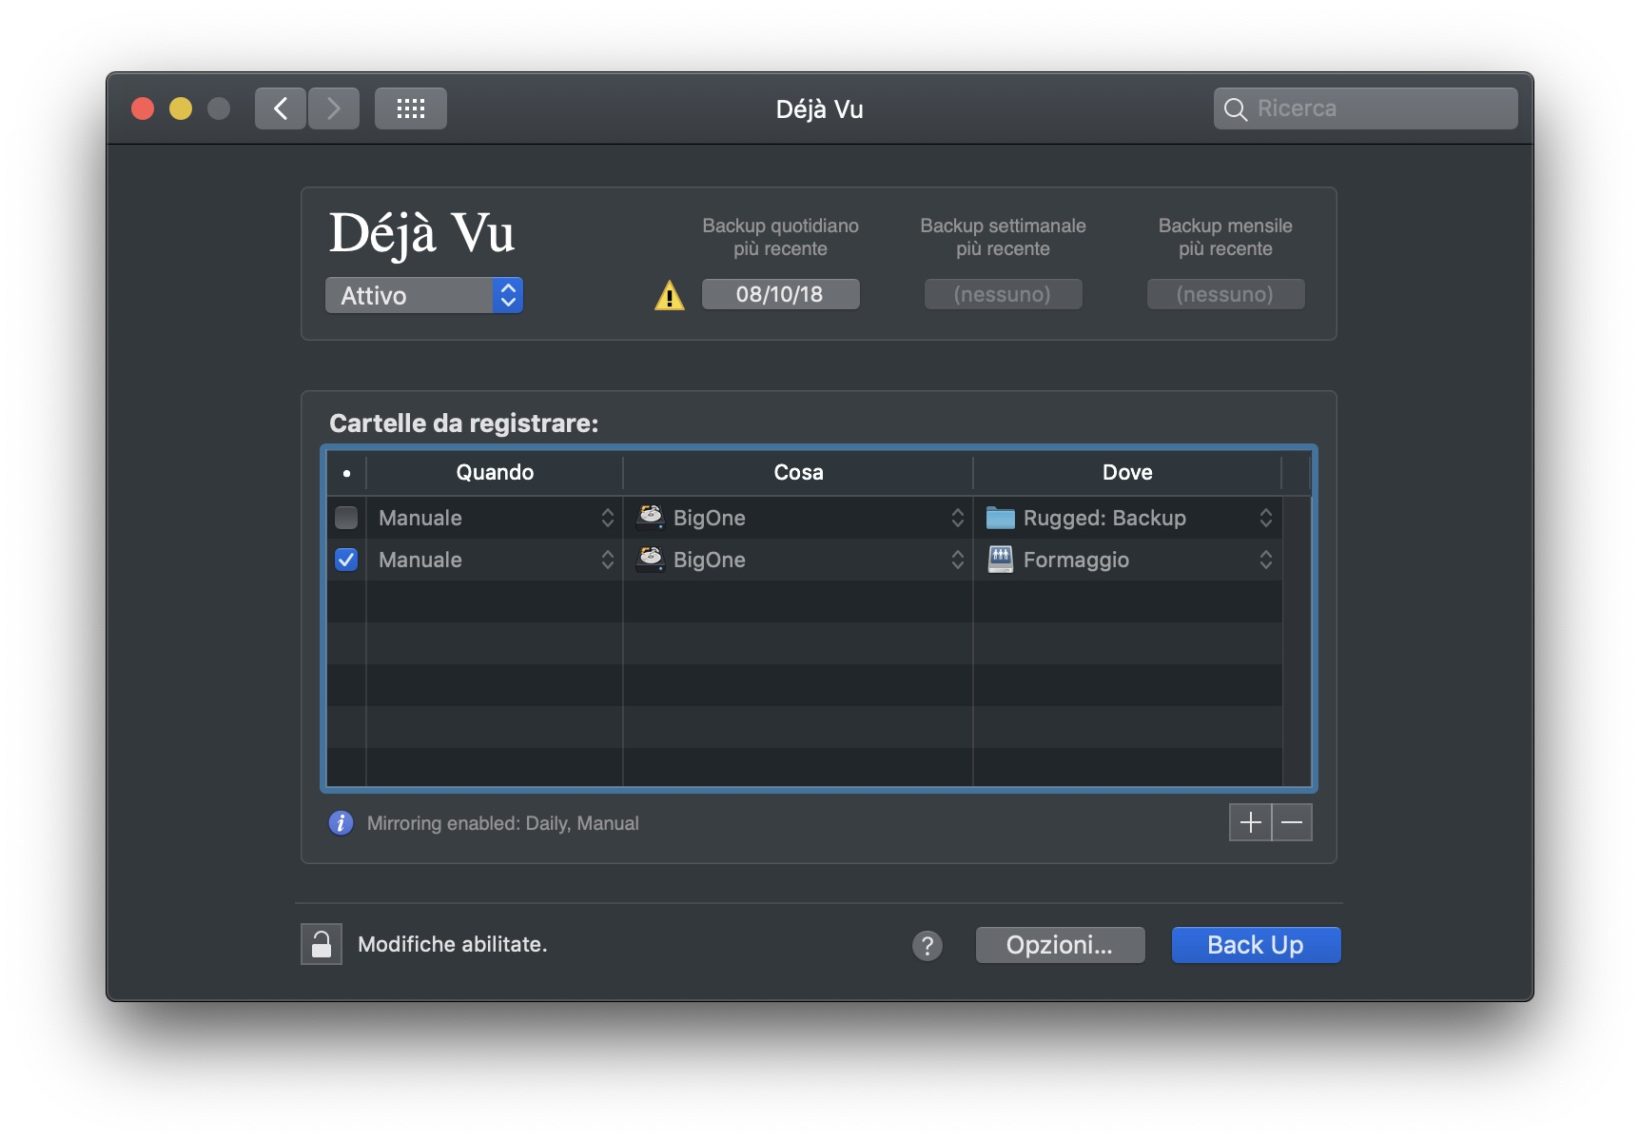
Task: Click the Quando column header
Action: tap(495, 472)
